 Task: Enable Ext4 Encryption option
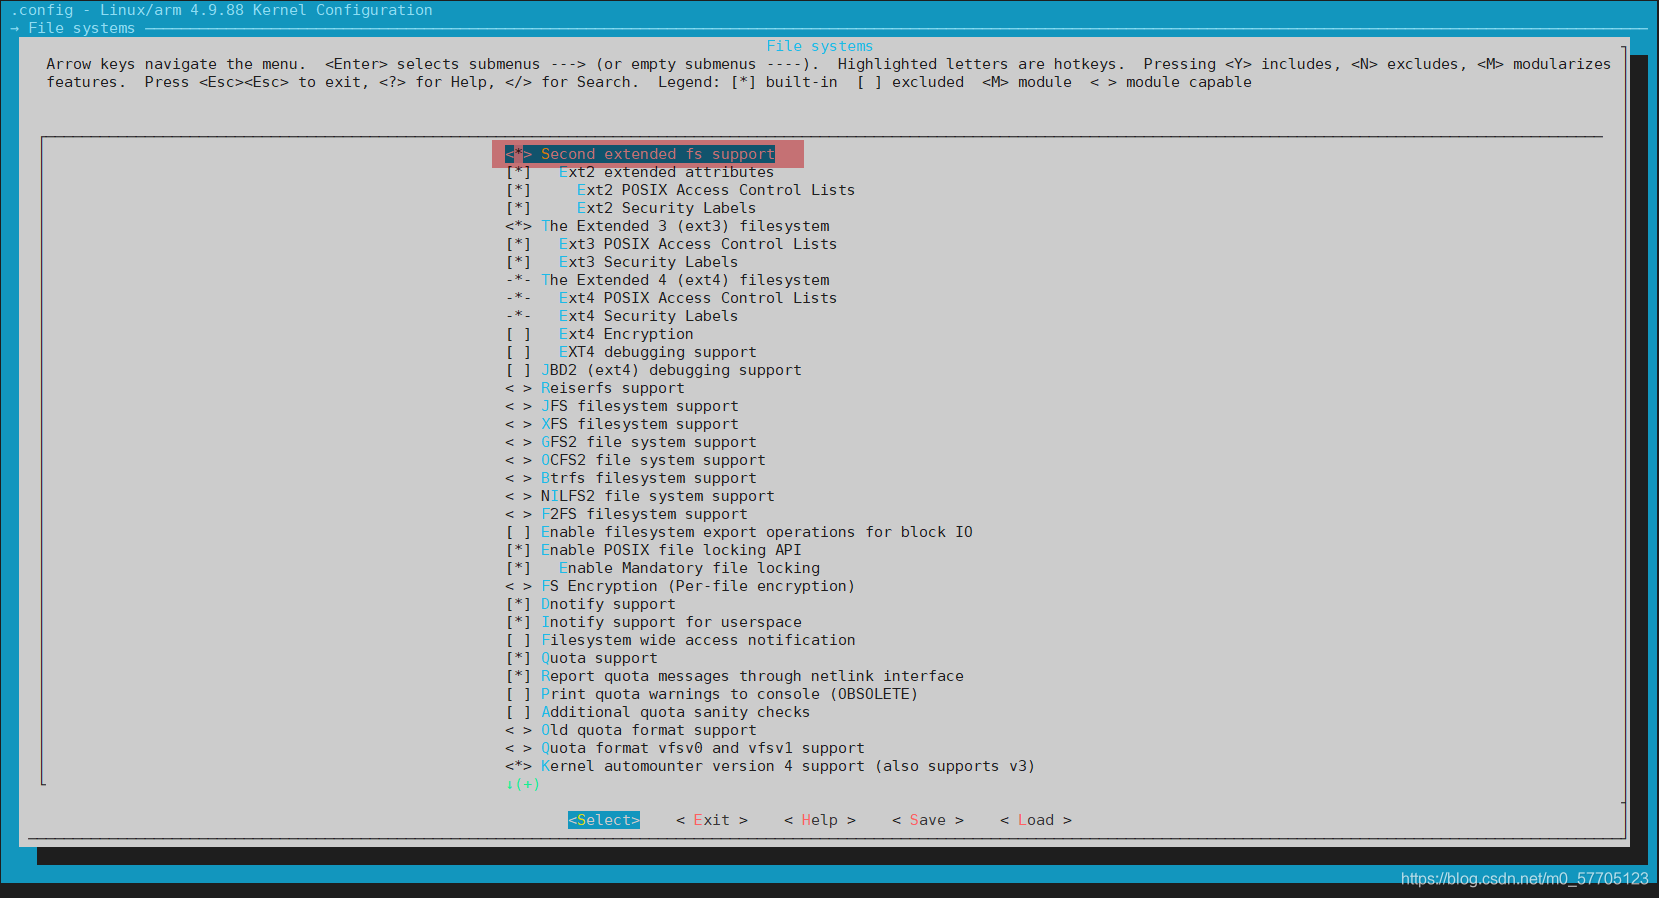tap(599, 334)
